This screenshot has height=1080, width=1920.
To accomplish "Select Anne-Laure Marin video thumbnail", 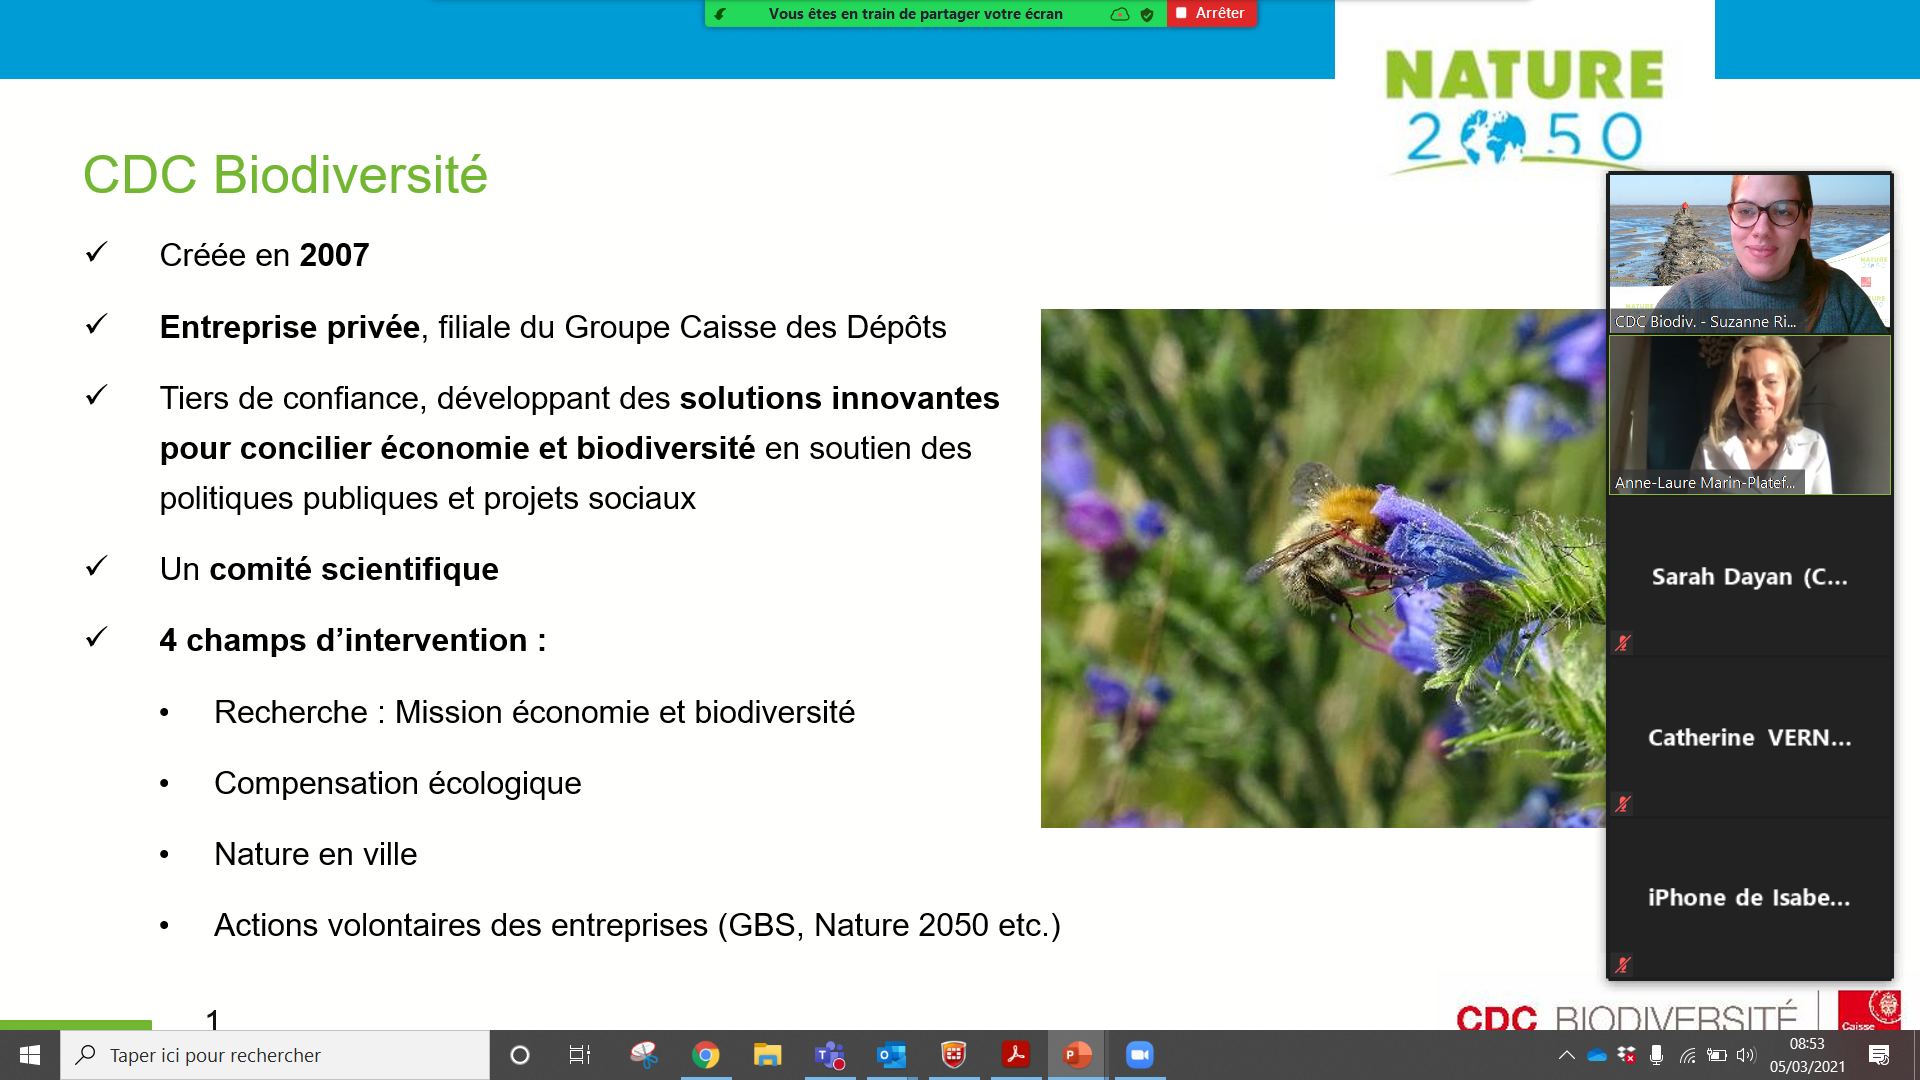I will pyautogui.click(x=1750, y=415).
